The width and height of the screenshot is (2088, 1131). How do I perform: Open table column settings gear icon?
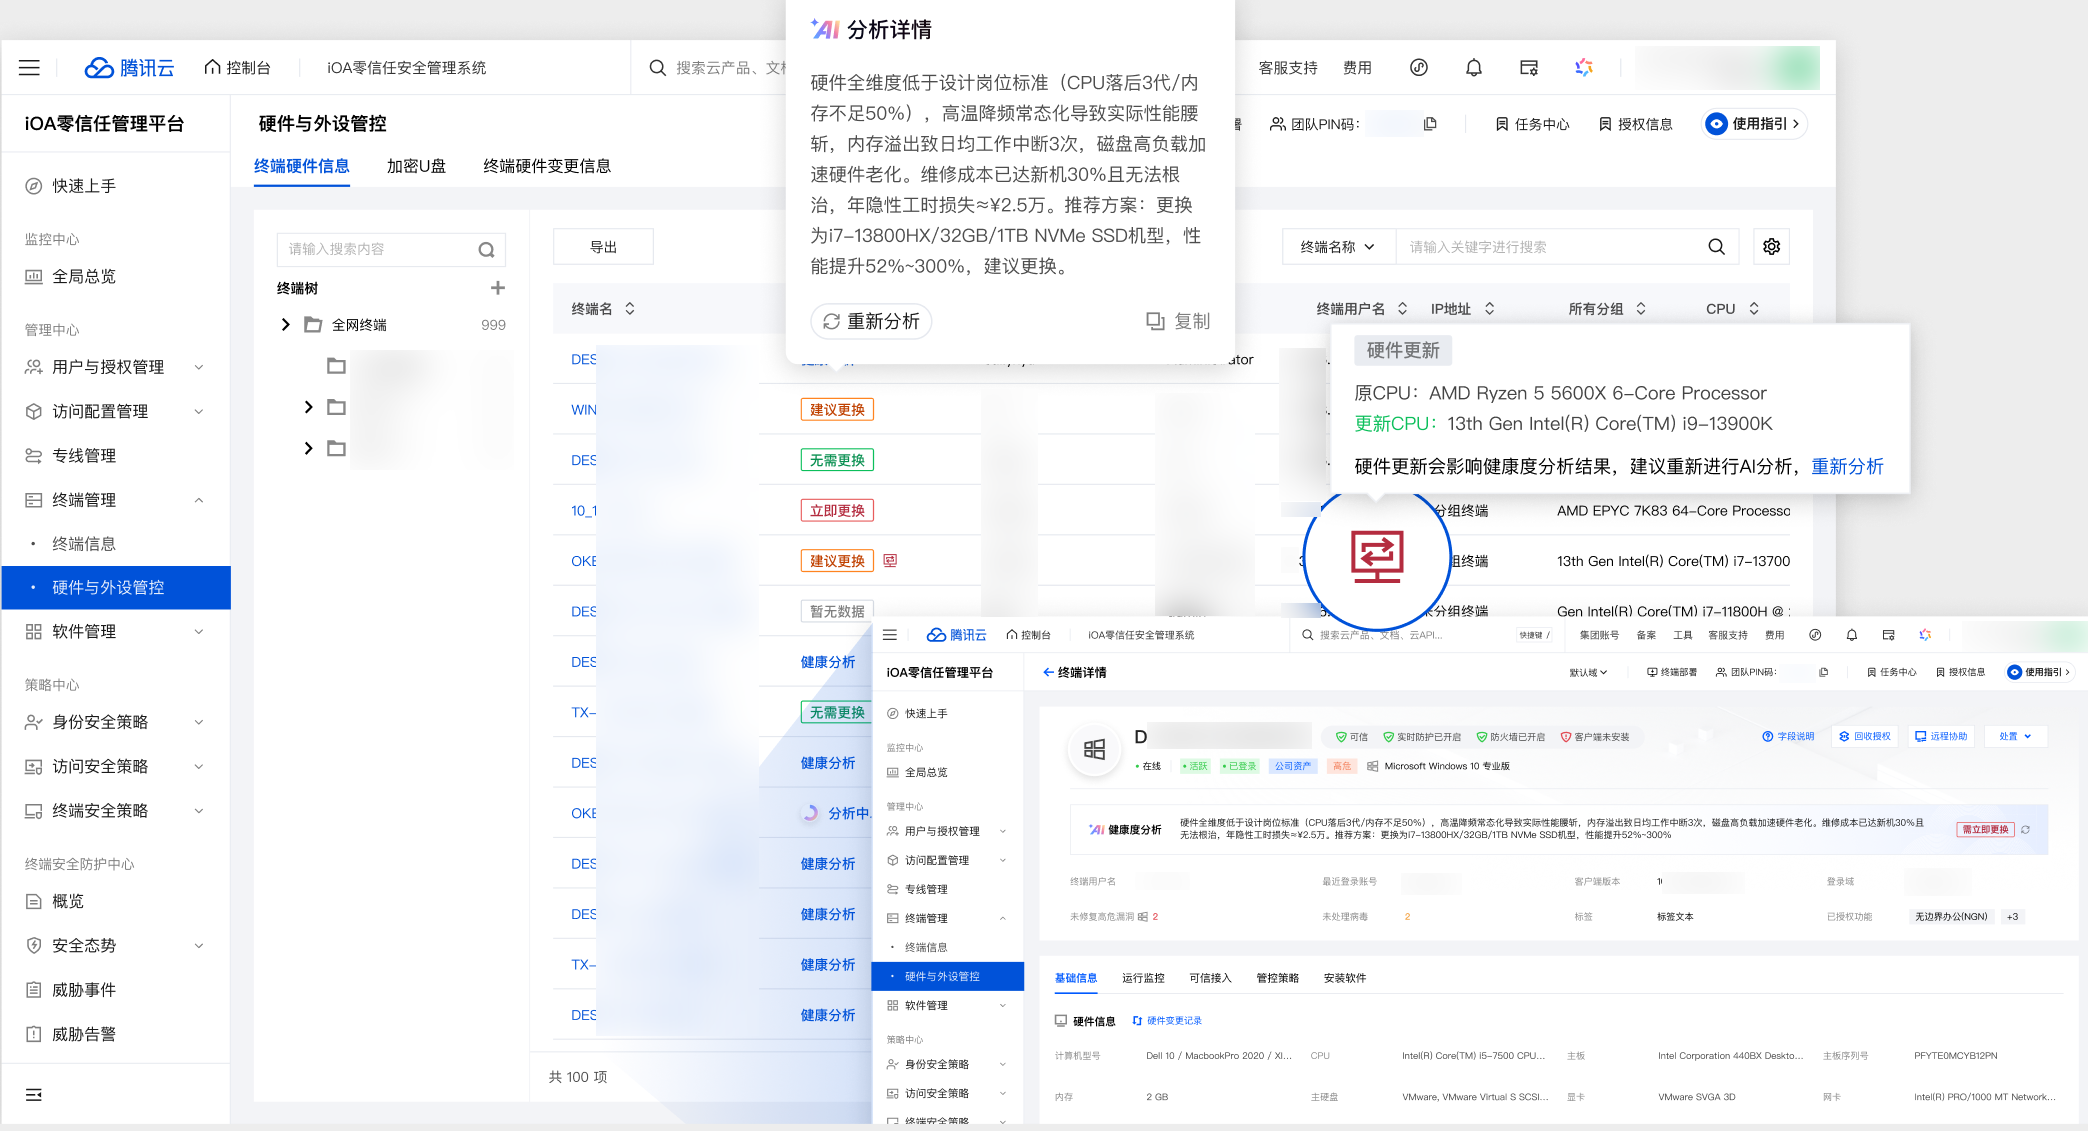click(1771, 247)
